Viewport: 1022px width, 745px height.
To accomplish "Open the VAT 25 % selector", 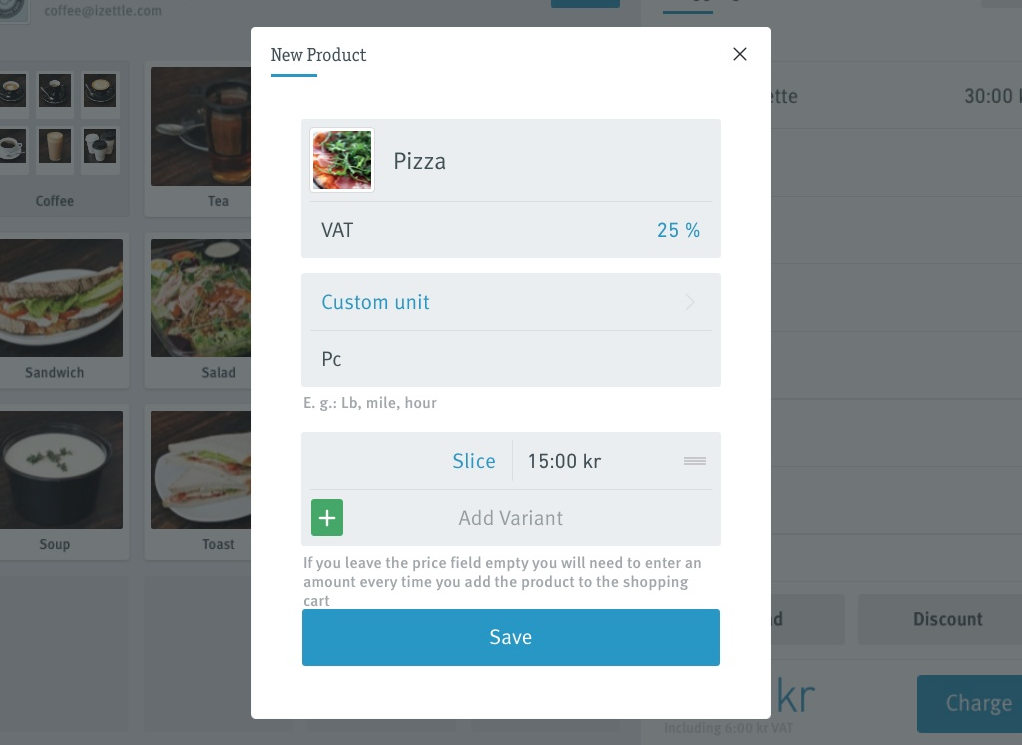I will coord(510,230).
